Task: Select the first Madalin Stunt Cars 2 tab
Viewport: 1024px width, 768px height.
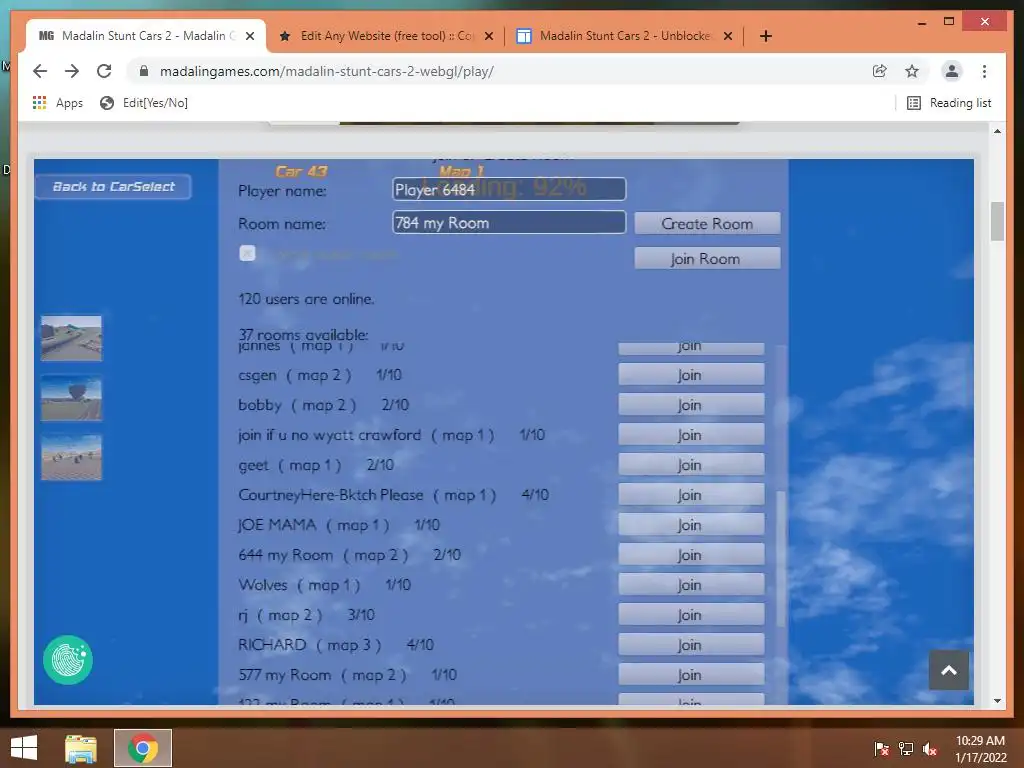Action: (x=145, y=36)
